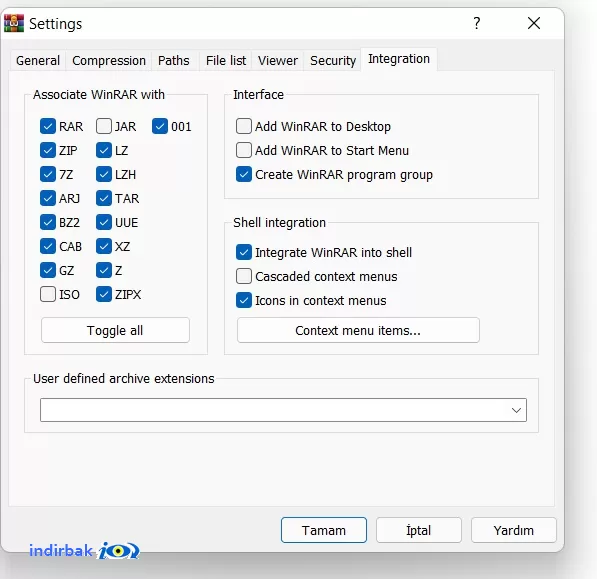Screen dimensions: 597x579
Task: Open help with the Yardım button
Action: tap(514, 530)
